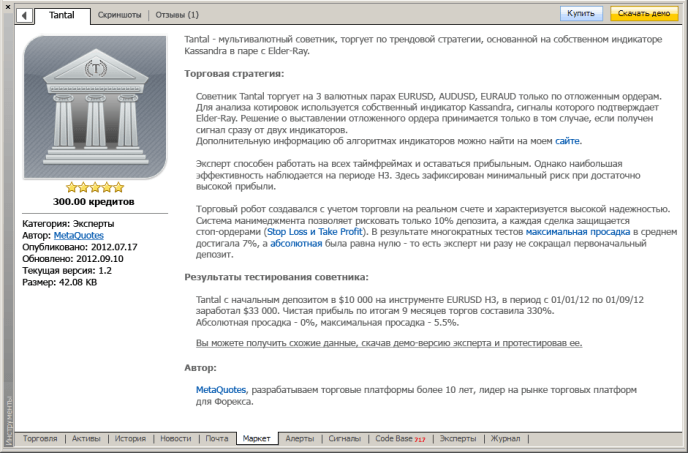Image resolution: width=688 pixels, height=453 pixels.
Task: Click the 300.00 кредитов price text
Action: (94, 202)
